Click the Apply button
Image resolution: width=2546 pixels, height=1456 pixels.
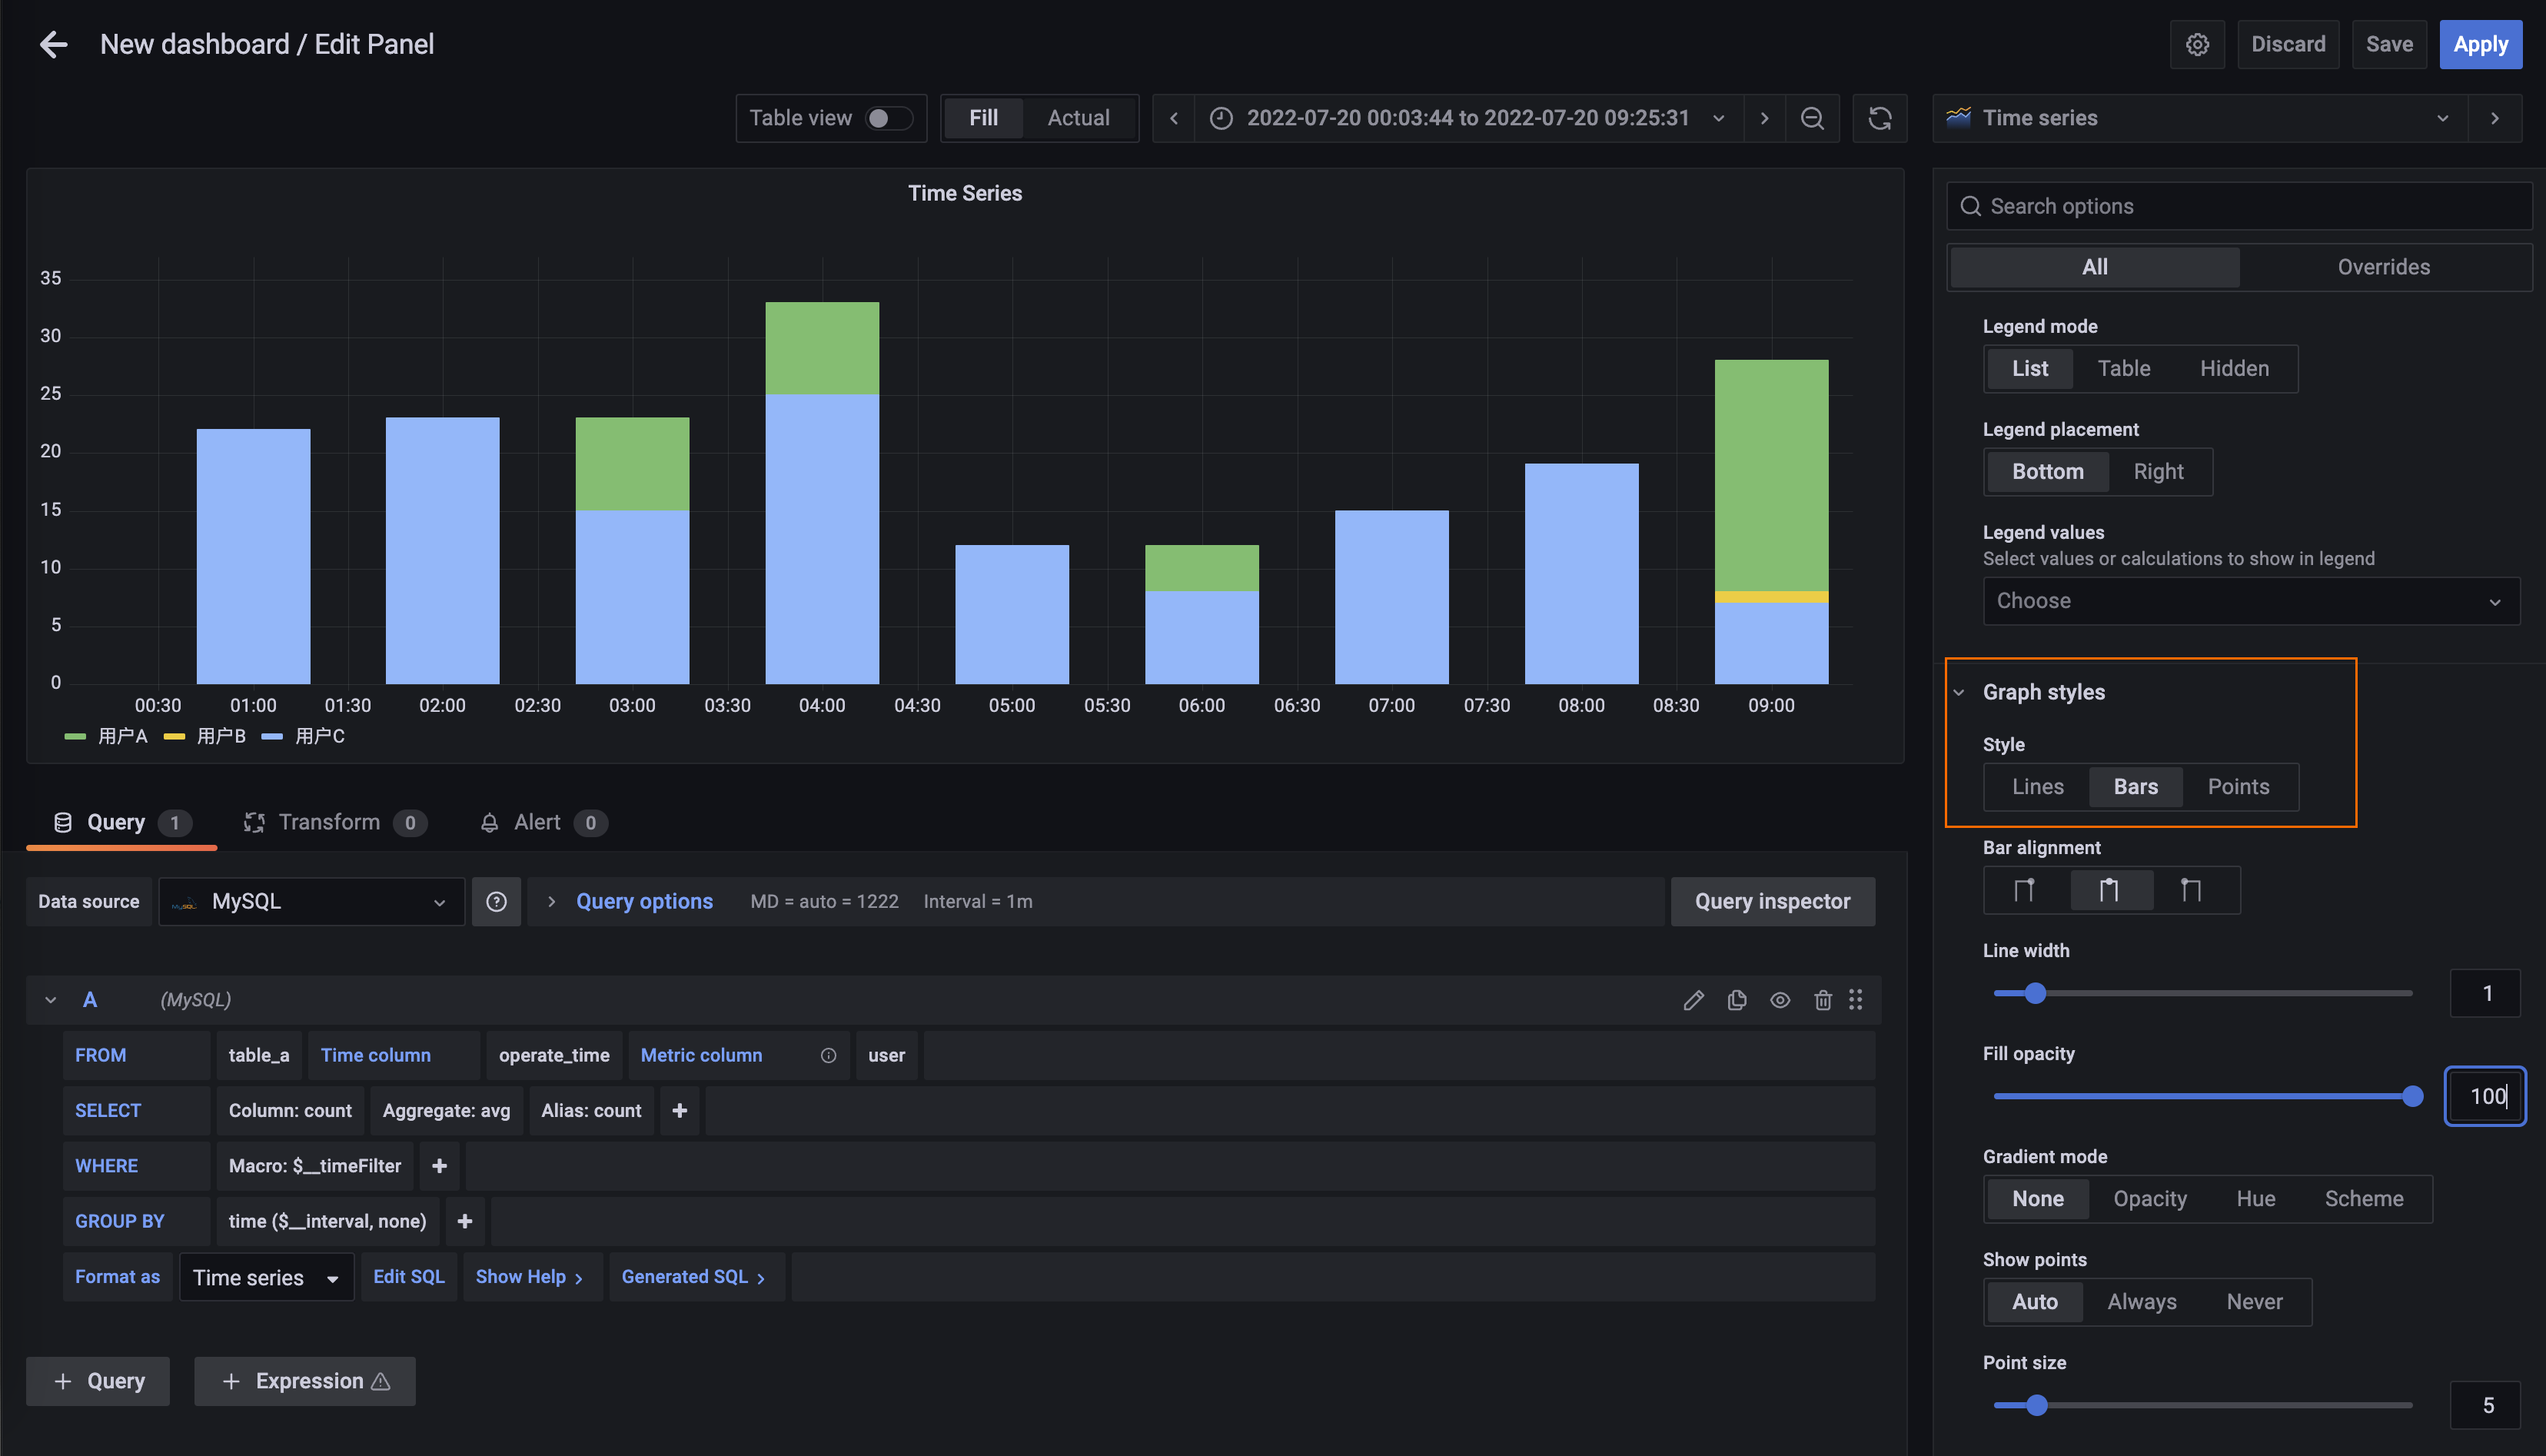(2480, 44)
